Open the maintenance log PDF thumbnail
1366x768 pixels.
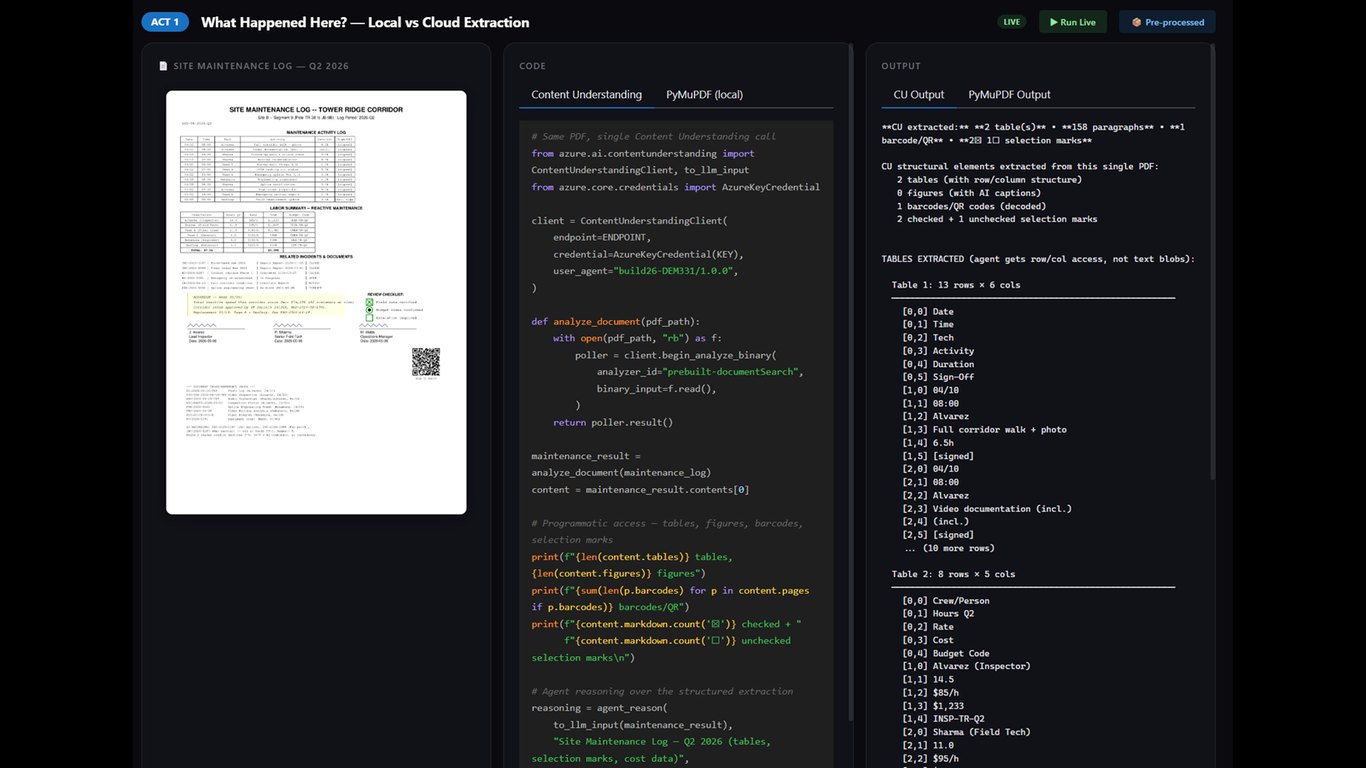point(316,302)
